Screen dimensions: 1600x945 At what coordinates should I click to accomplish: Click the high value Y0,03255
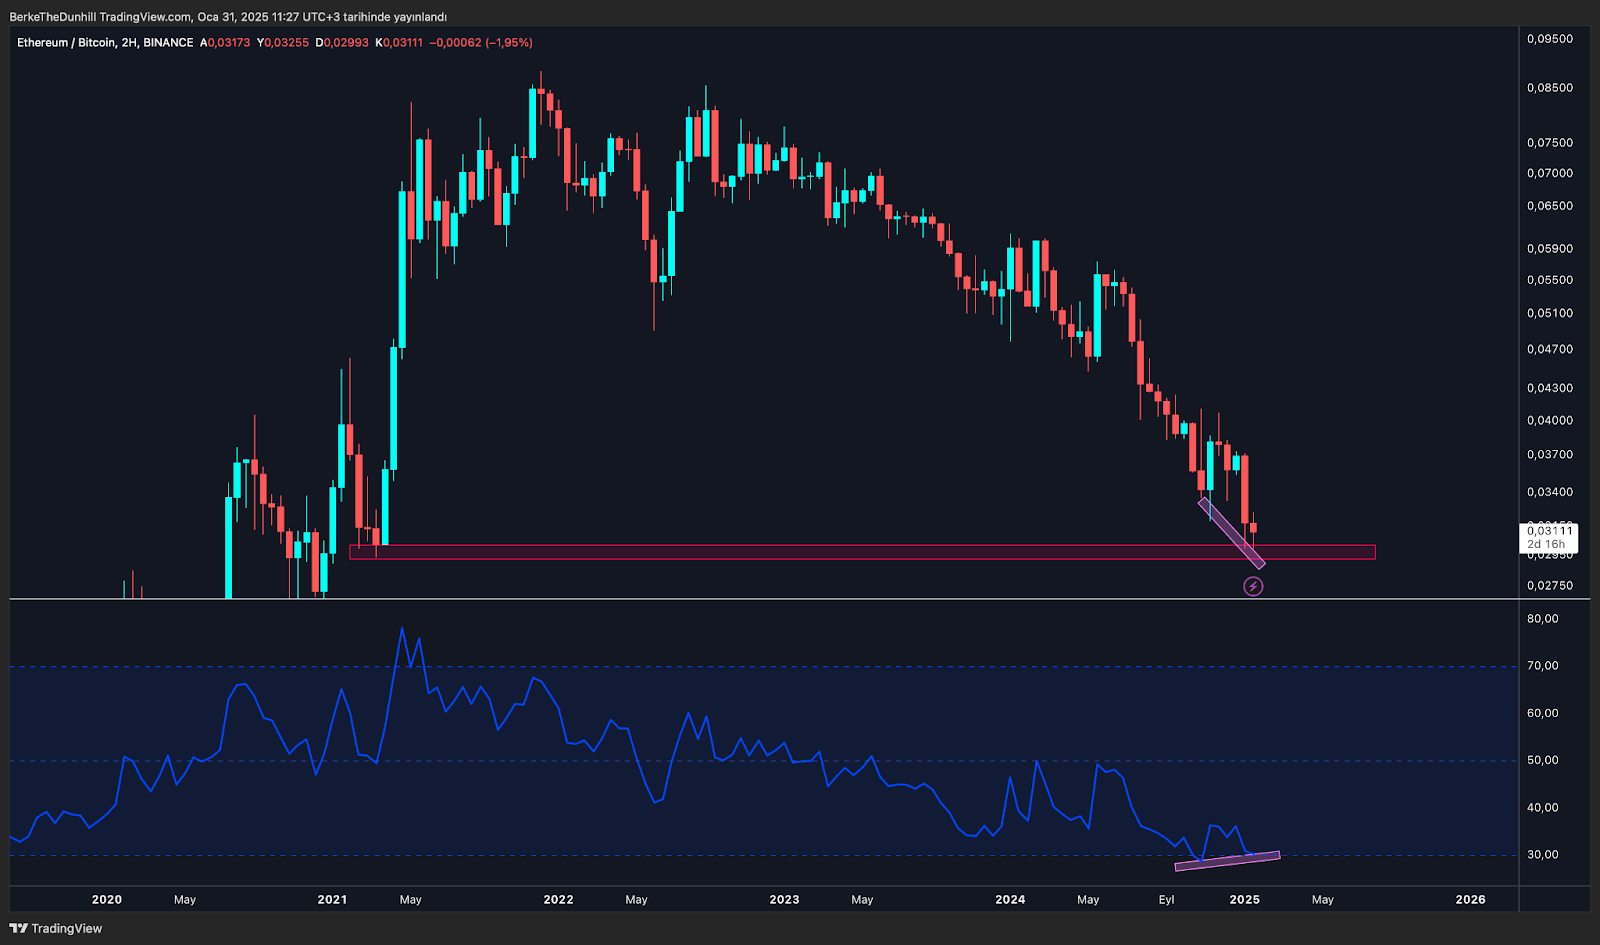(283, 43)
